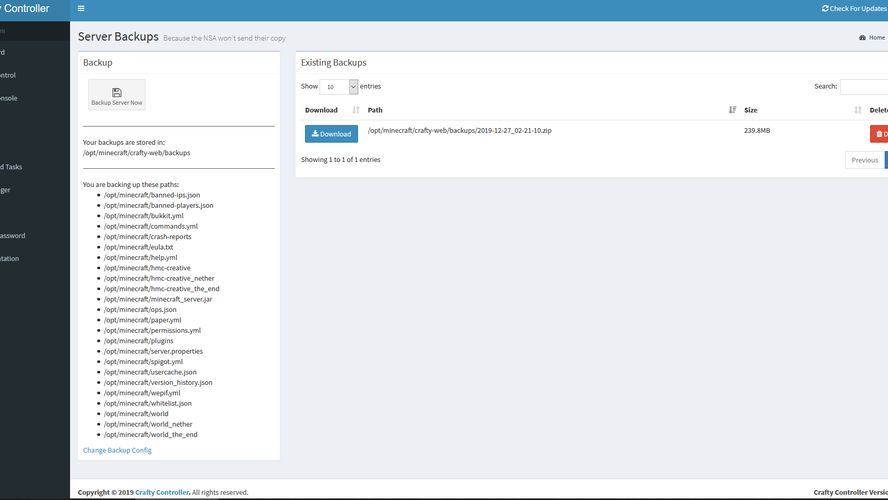Go to the Dashboard sidebar item
888x500 pixels.
coord(5,52)
